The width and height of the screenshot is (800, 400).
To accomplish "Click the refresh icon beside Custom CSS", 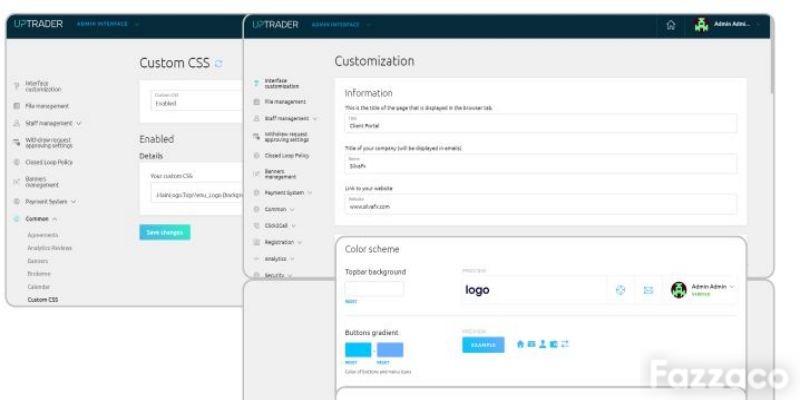I will [218, 63].
